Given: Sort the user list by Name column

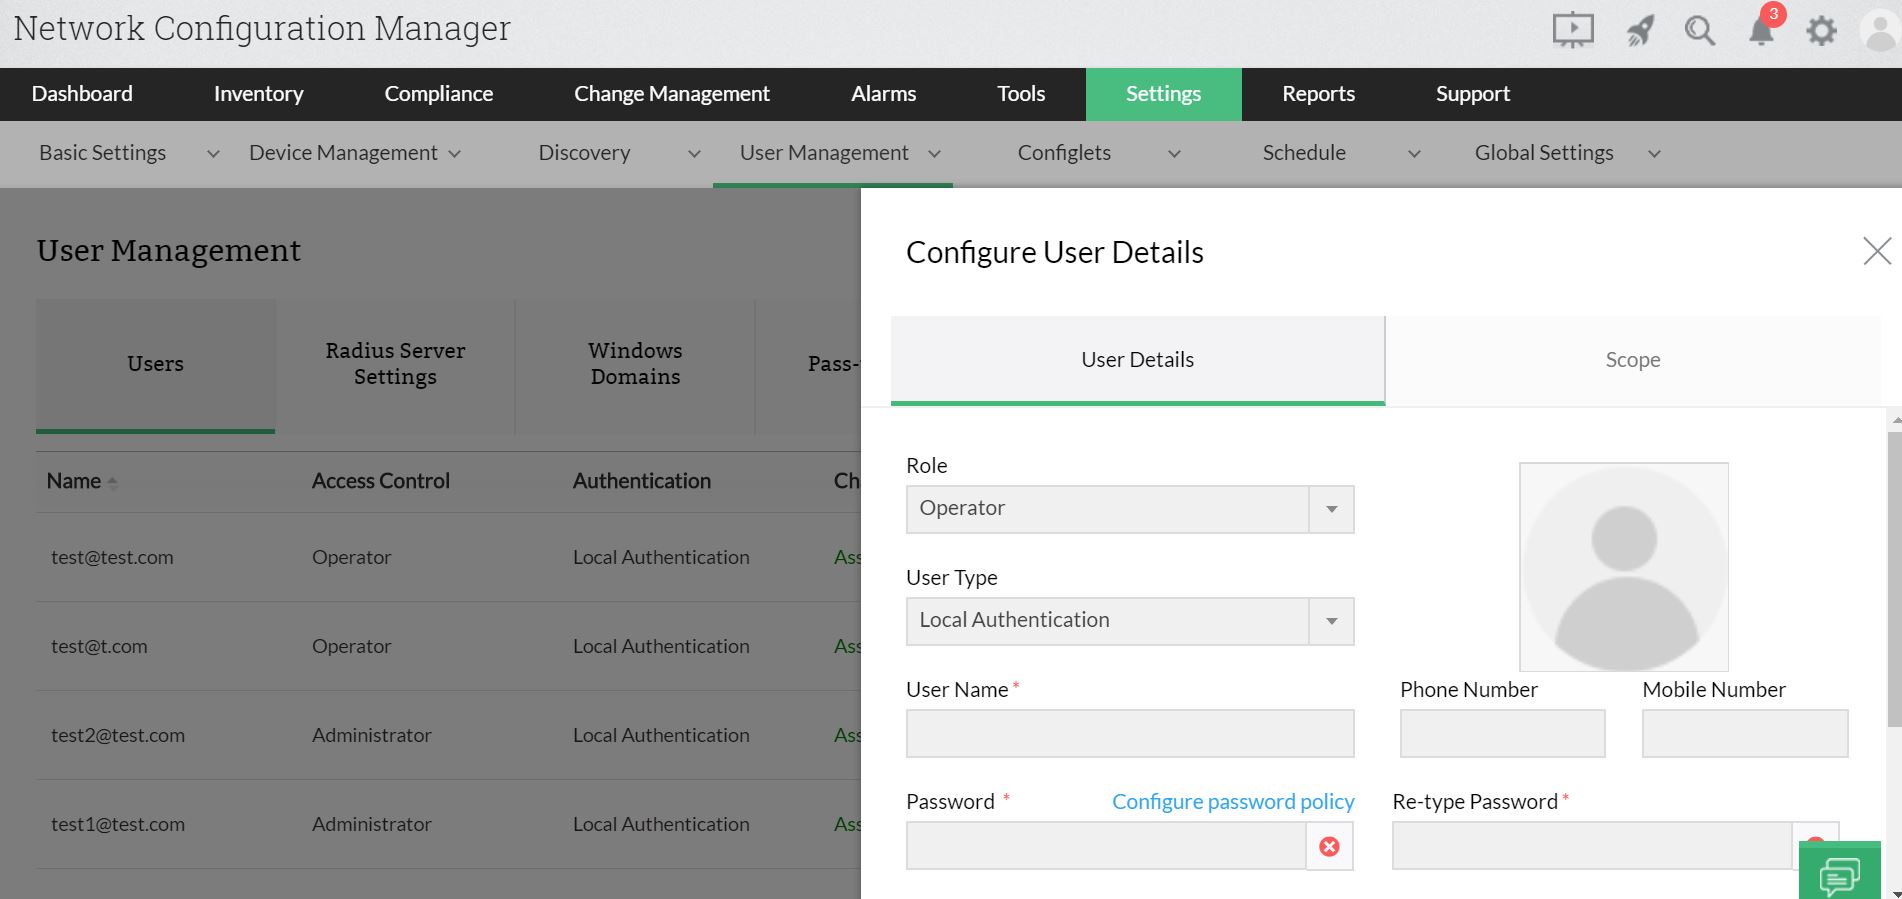Looking at the screenshot, I should point(75,481).
